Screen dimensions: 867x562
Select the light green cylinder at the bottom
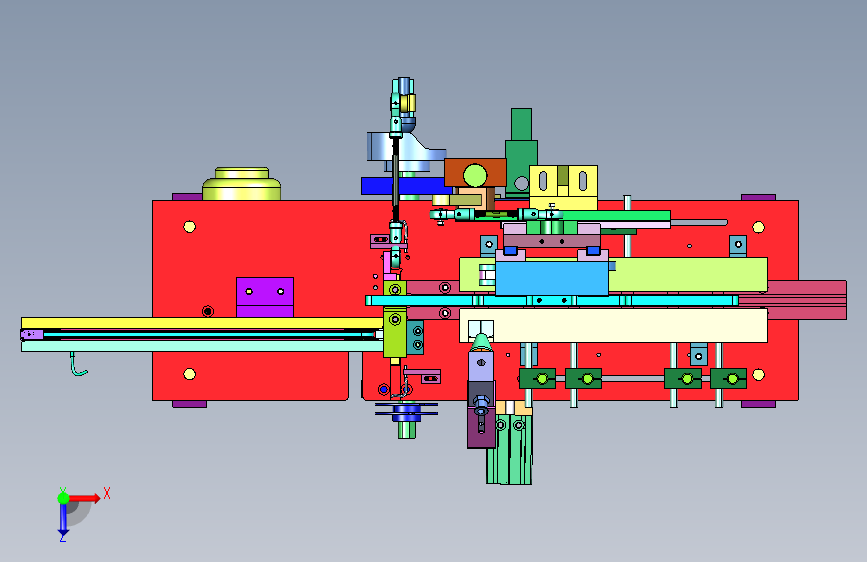tap(510, 449)
